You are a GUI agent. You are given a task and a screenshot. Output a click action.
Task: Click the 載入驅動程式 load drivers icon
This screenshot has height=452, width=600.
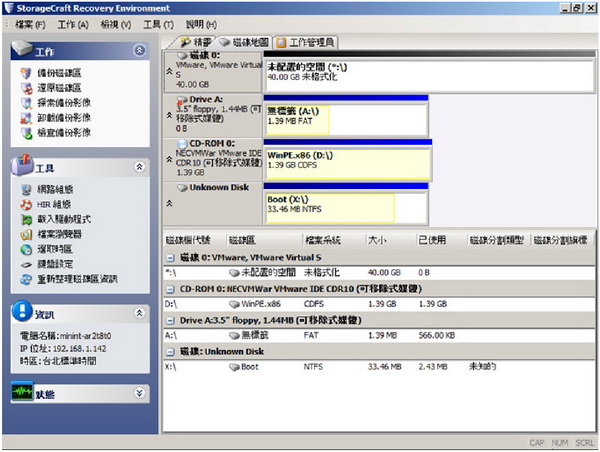25,219
